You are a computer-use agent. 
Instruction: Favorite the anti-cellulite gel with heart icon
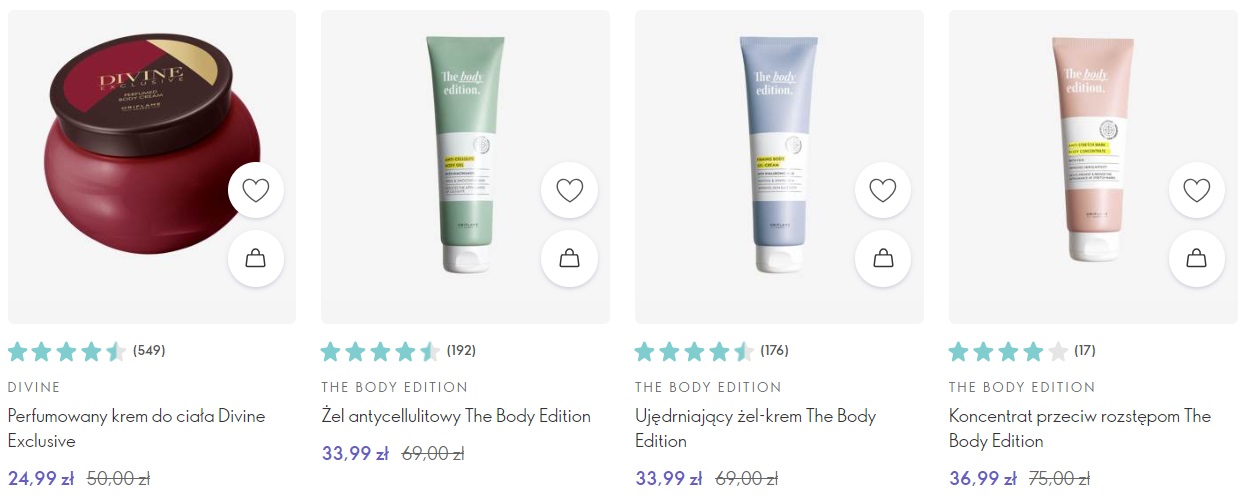click(x=569, y=190)
